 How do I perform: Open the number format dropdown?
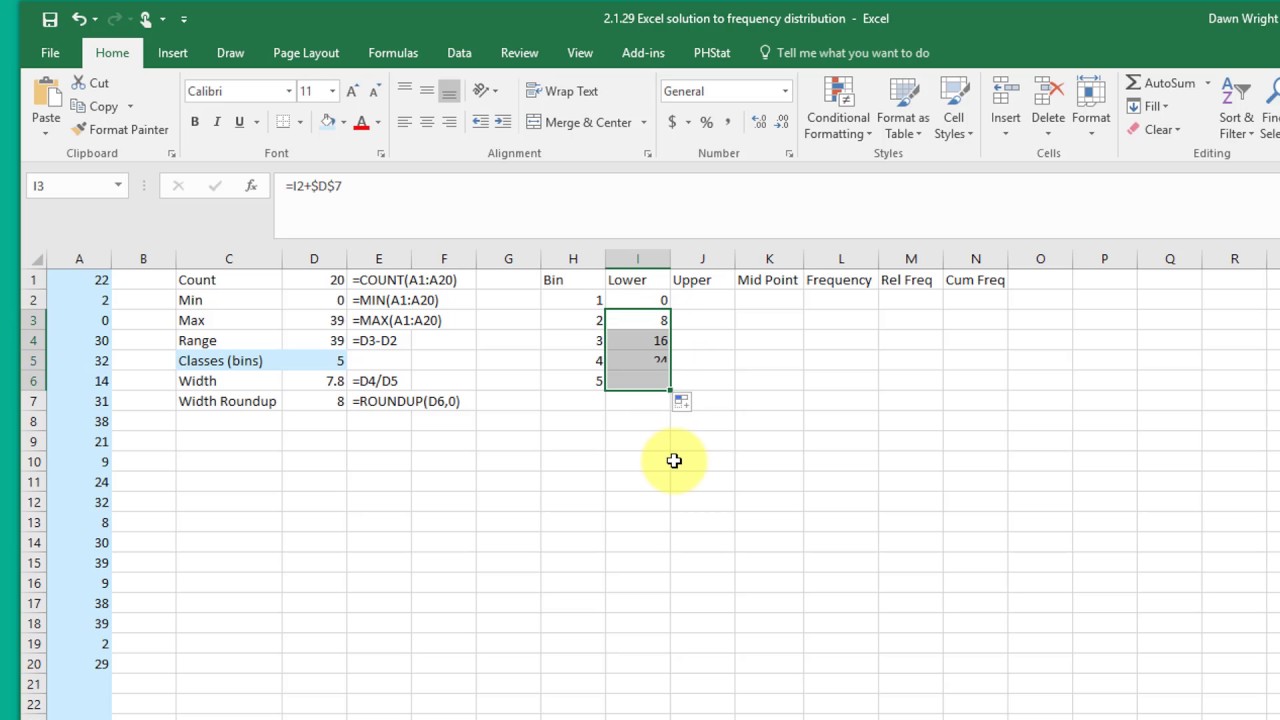(x=785, y=91)
